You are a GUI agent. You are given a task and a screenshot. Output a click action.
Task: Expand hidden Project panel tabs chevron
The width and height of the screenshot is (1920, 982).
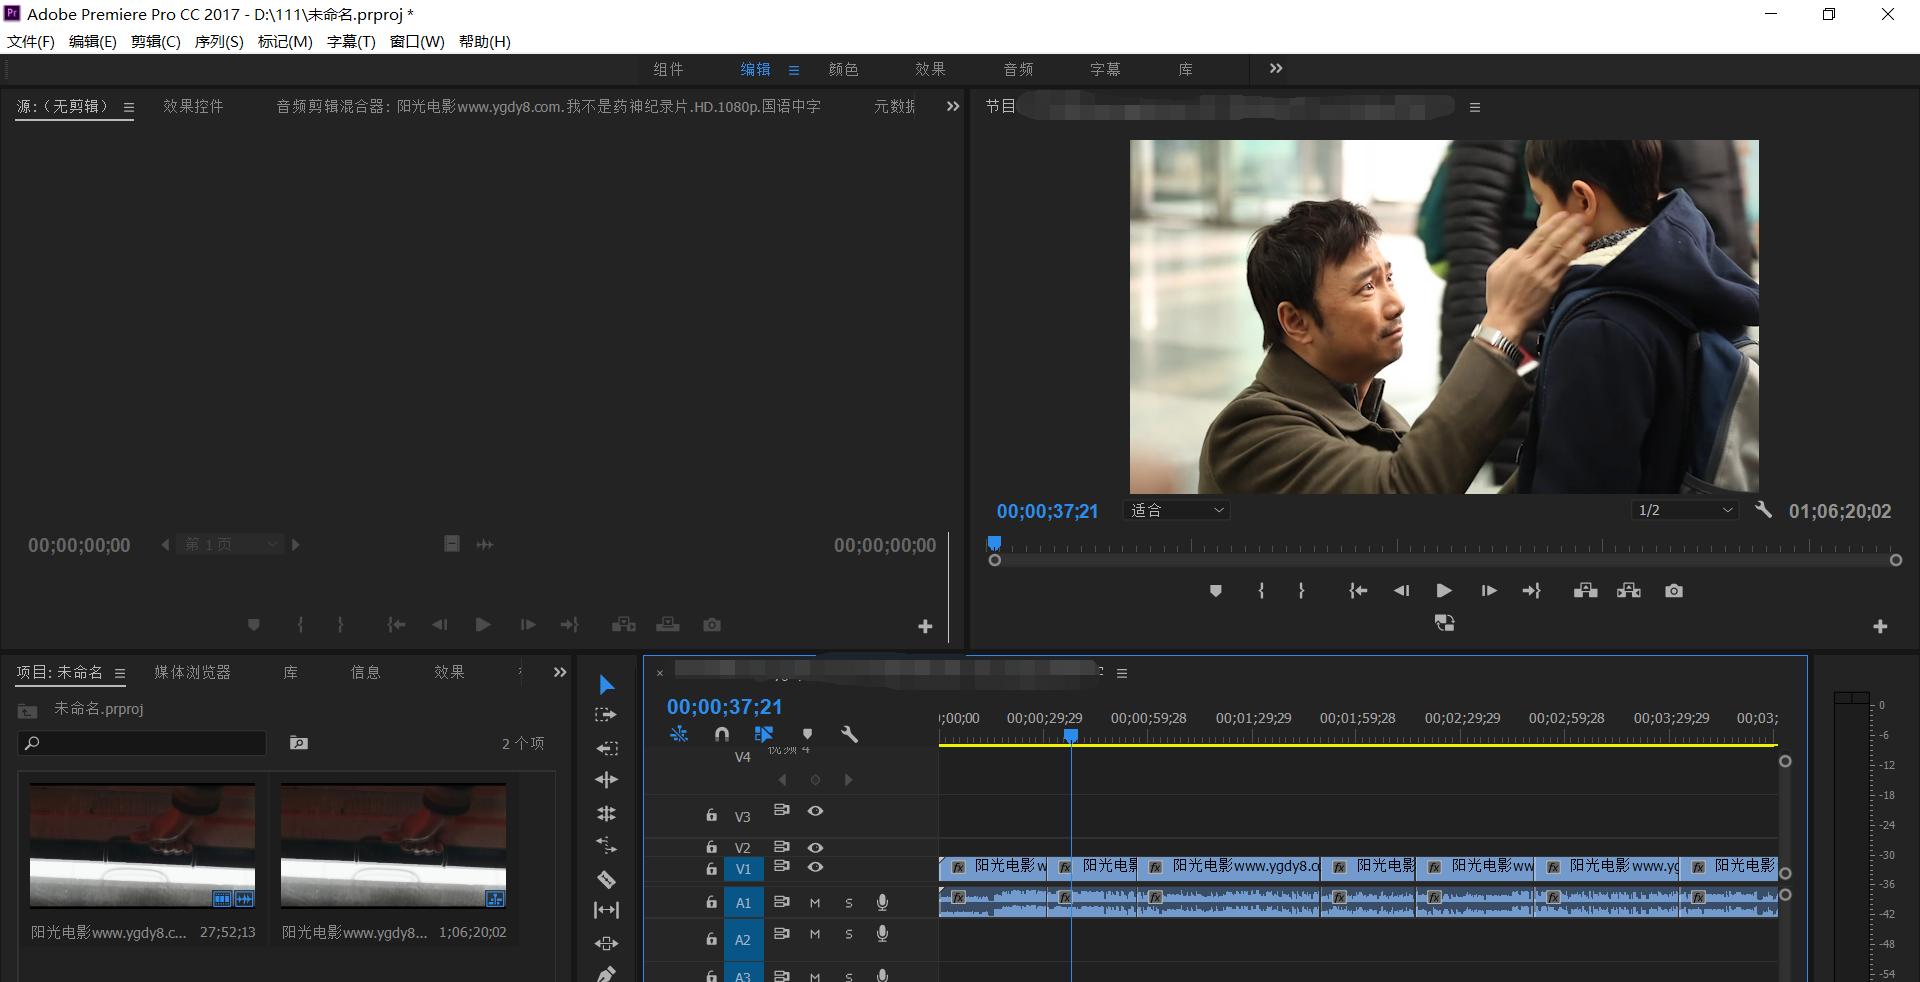(x=560, y=672)
